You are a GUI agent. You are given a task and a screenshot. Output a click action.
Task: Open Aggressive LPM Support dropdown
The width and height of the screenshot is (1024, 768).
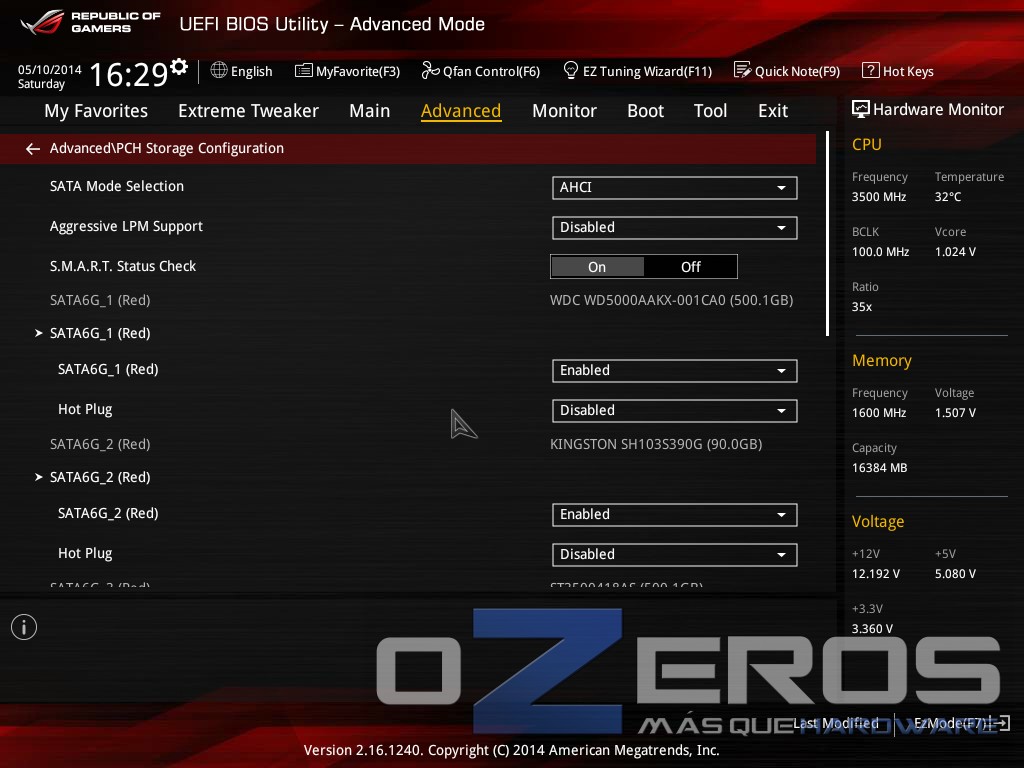[x=674, y=228]
